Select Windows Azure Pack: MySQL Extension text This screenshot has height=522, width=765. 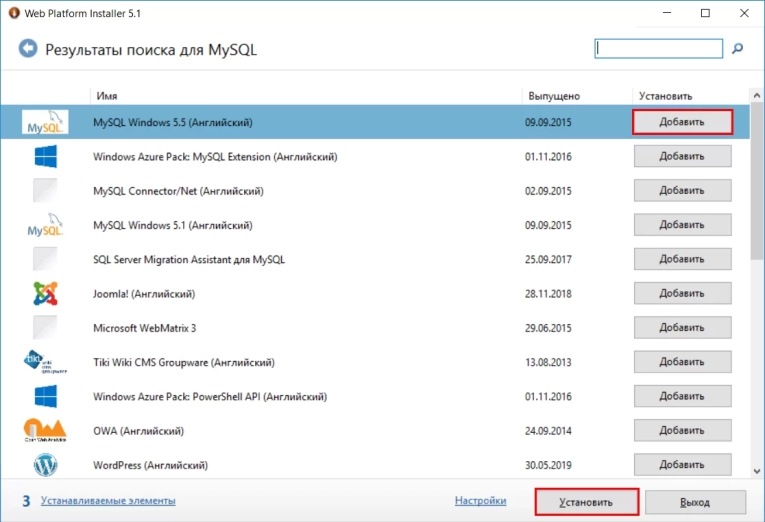point(215,157)
